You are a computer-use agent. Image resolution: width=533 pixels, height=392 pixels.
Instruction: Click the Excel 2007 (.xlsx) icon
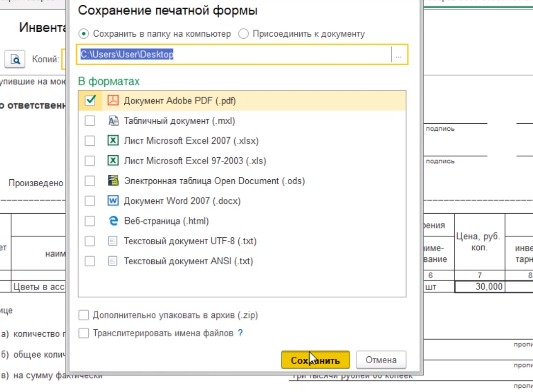click(113, 140)
